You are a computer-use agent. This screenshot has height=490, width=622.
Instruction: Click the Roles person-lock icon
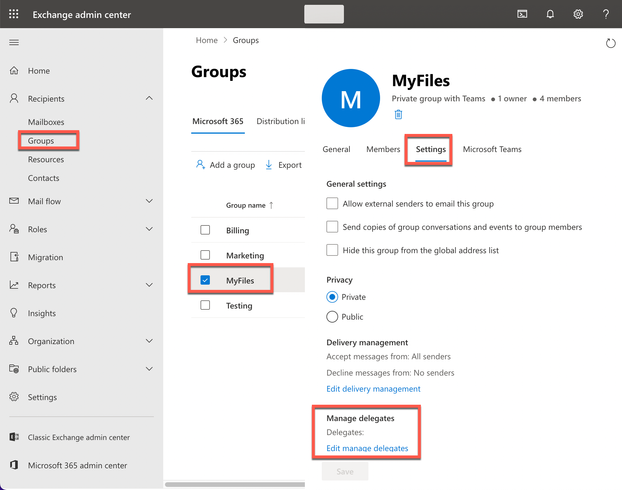tap(14, 229)
